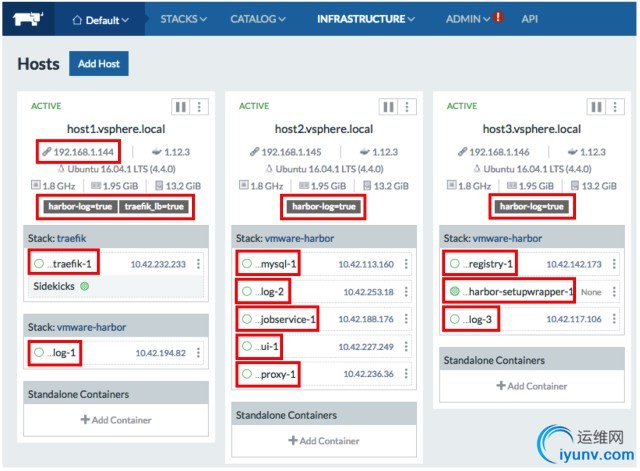Screen dimensions: 640x471
Task: Open actions menu for traefik-1 container
Action: pos(198,264)
